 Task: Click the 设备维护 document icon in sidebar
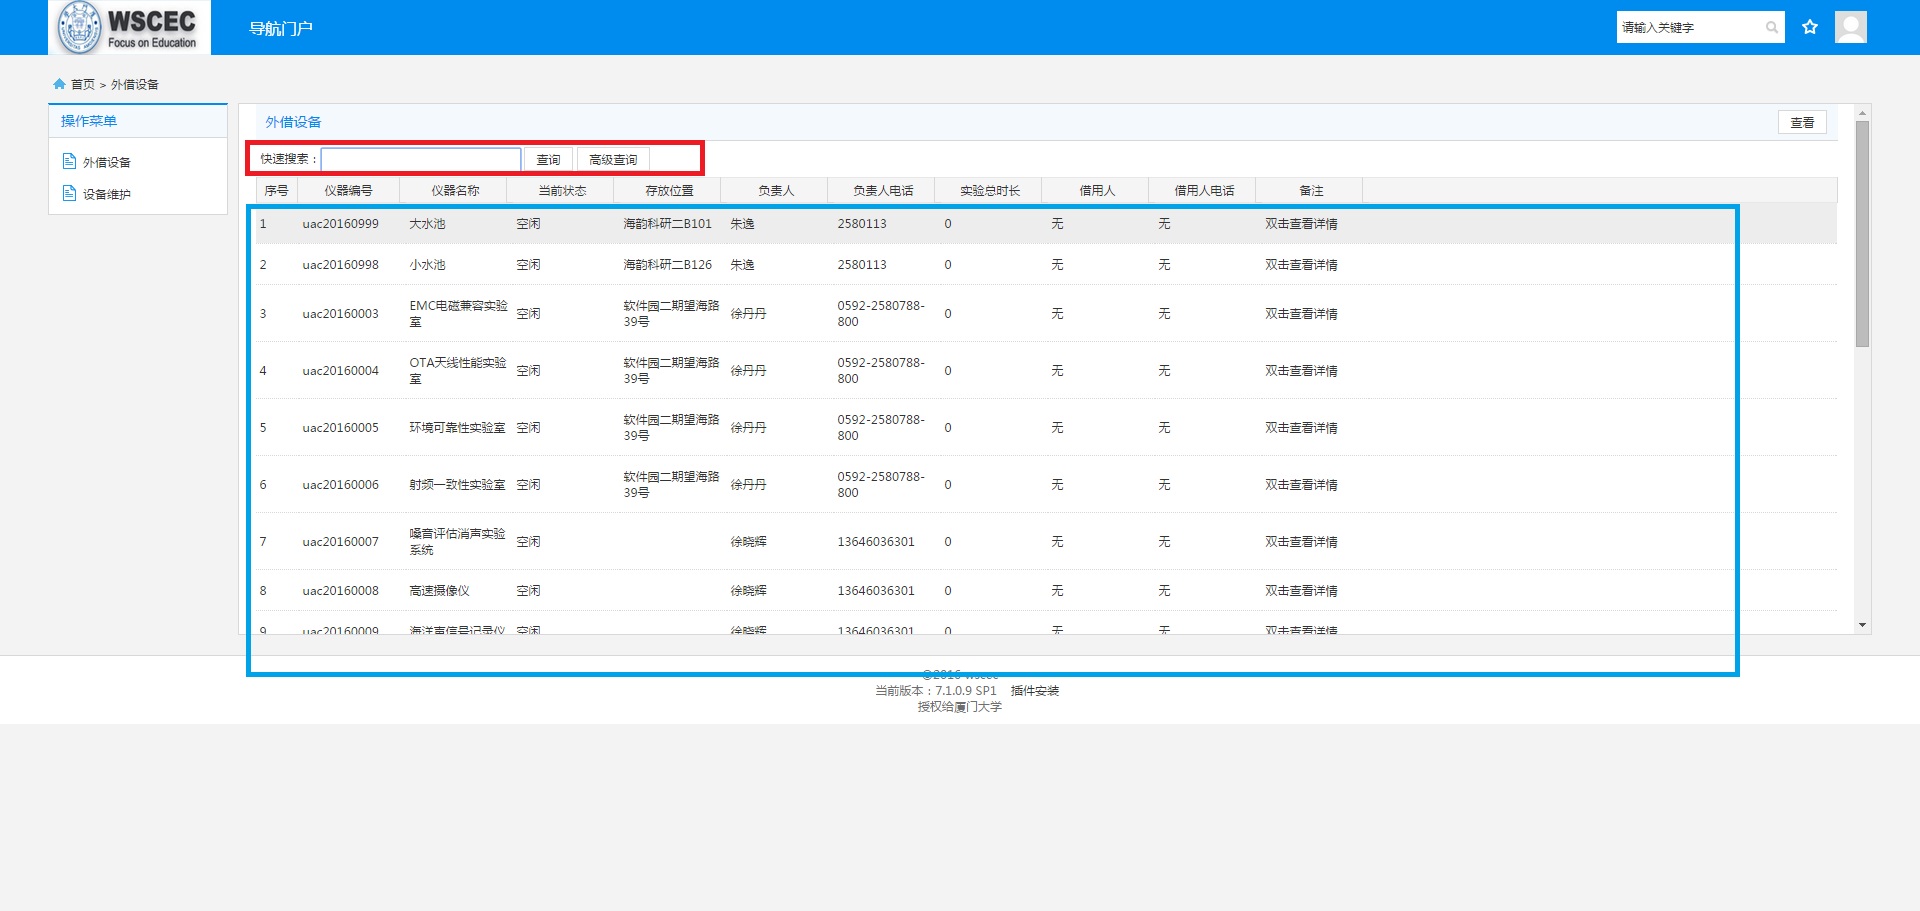point(69,193)
